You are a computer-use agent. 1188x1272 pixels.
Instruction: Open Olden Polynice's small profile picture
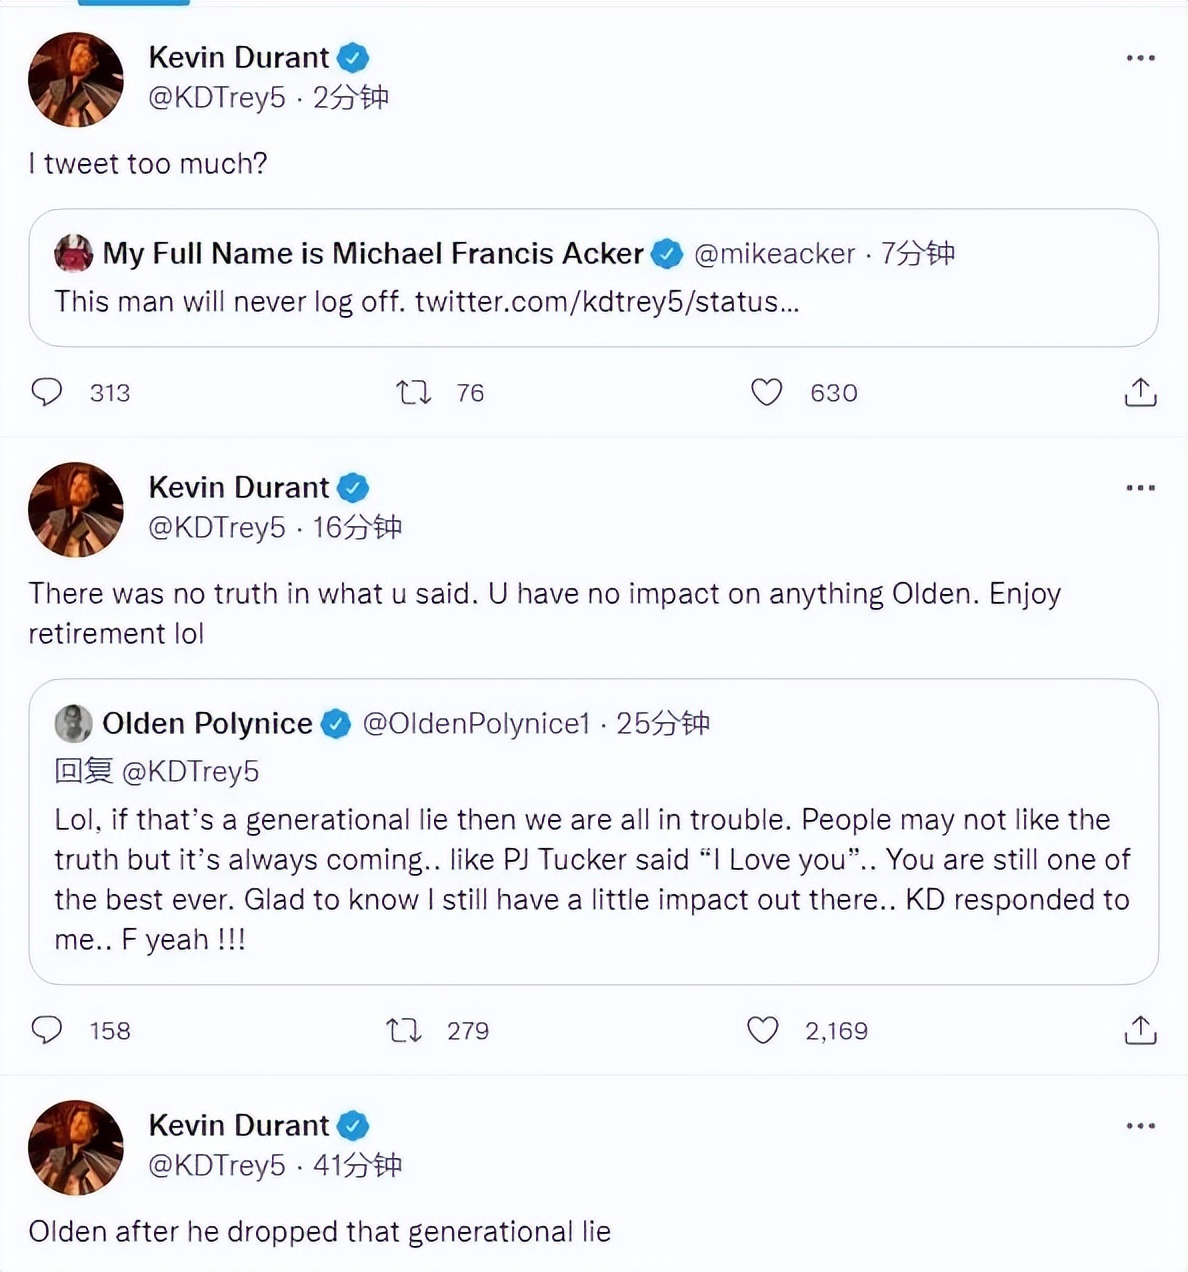tap(73, 723)
